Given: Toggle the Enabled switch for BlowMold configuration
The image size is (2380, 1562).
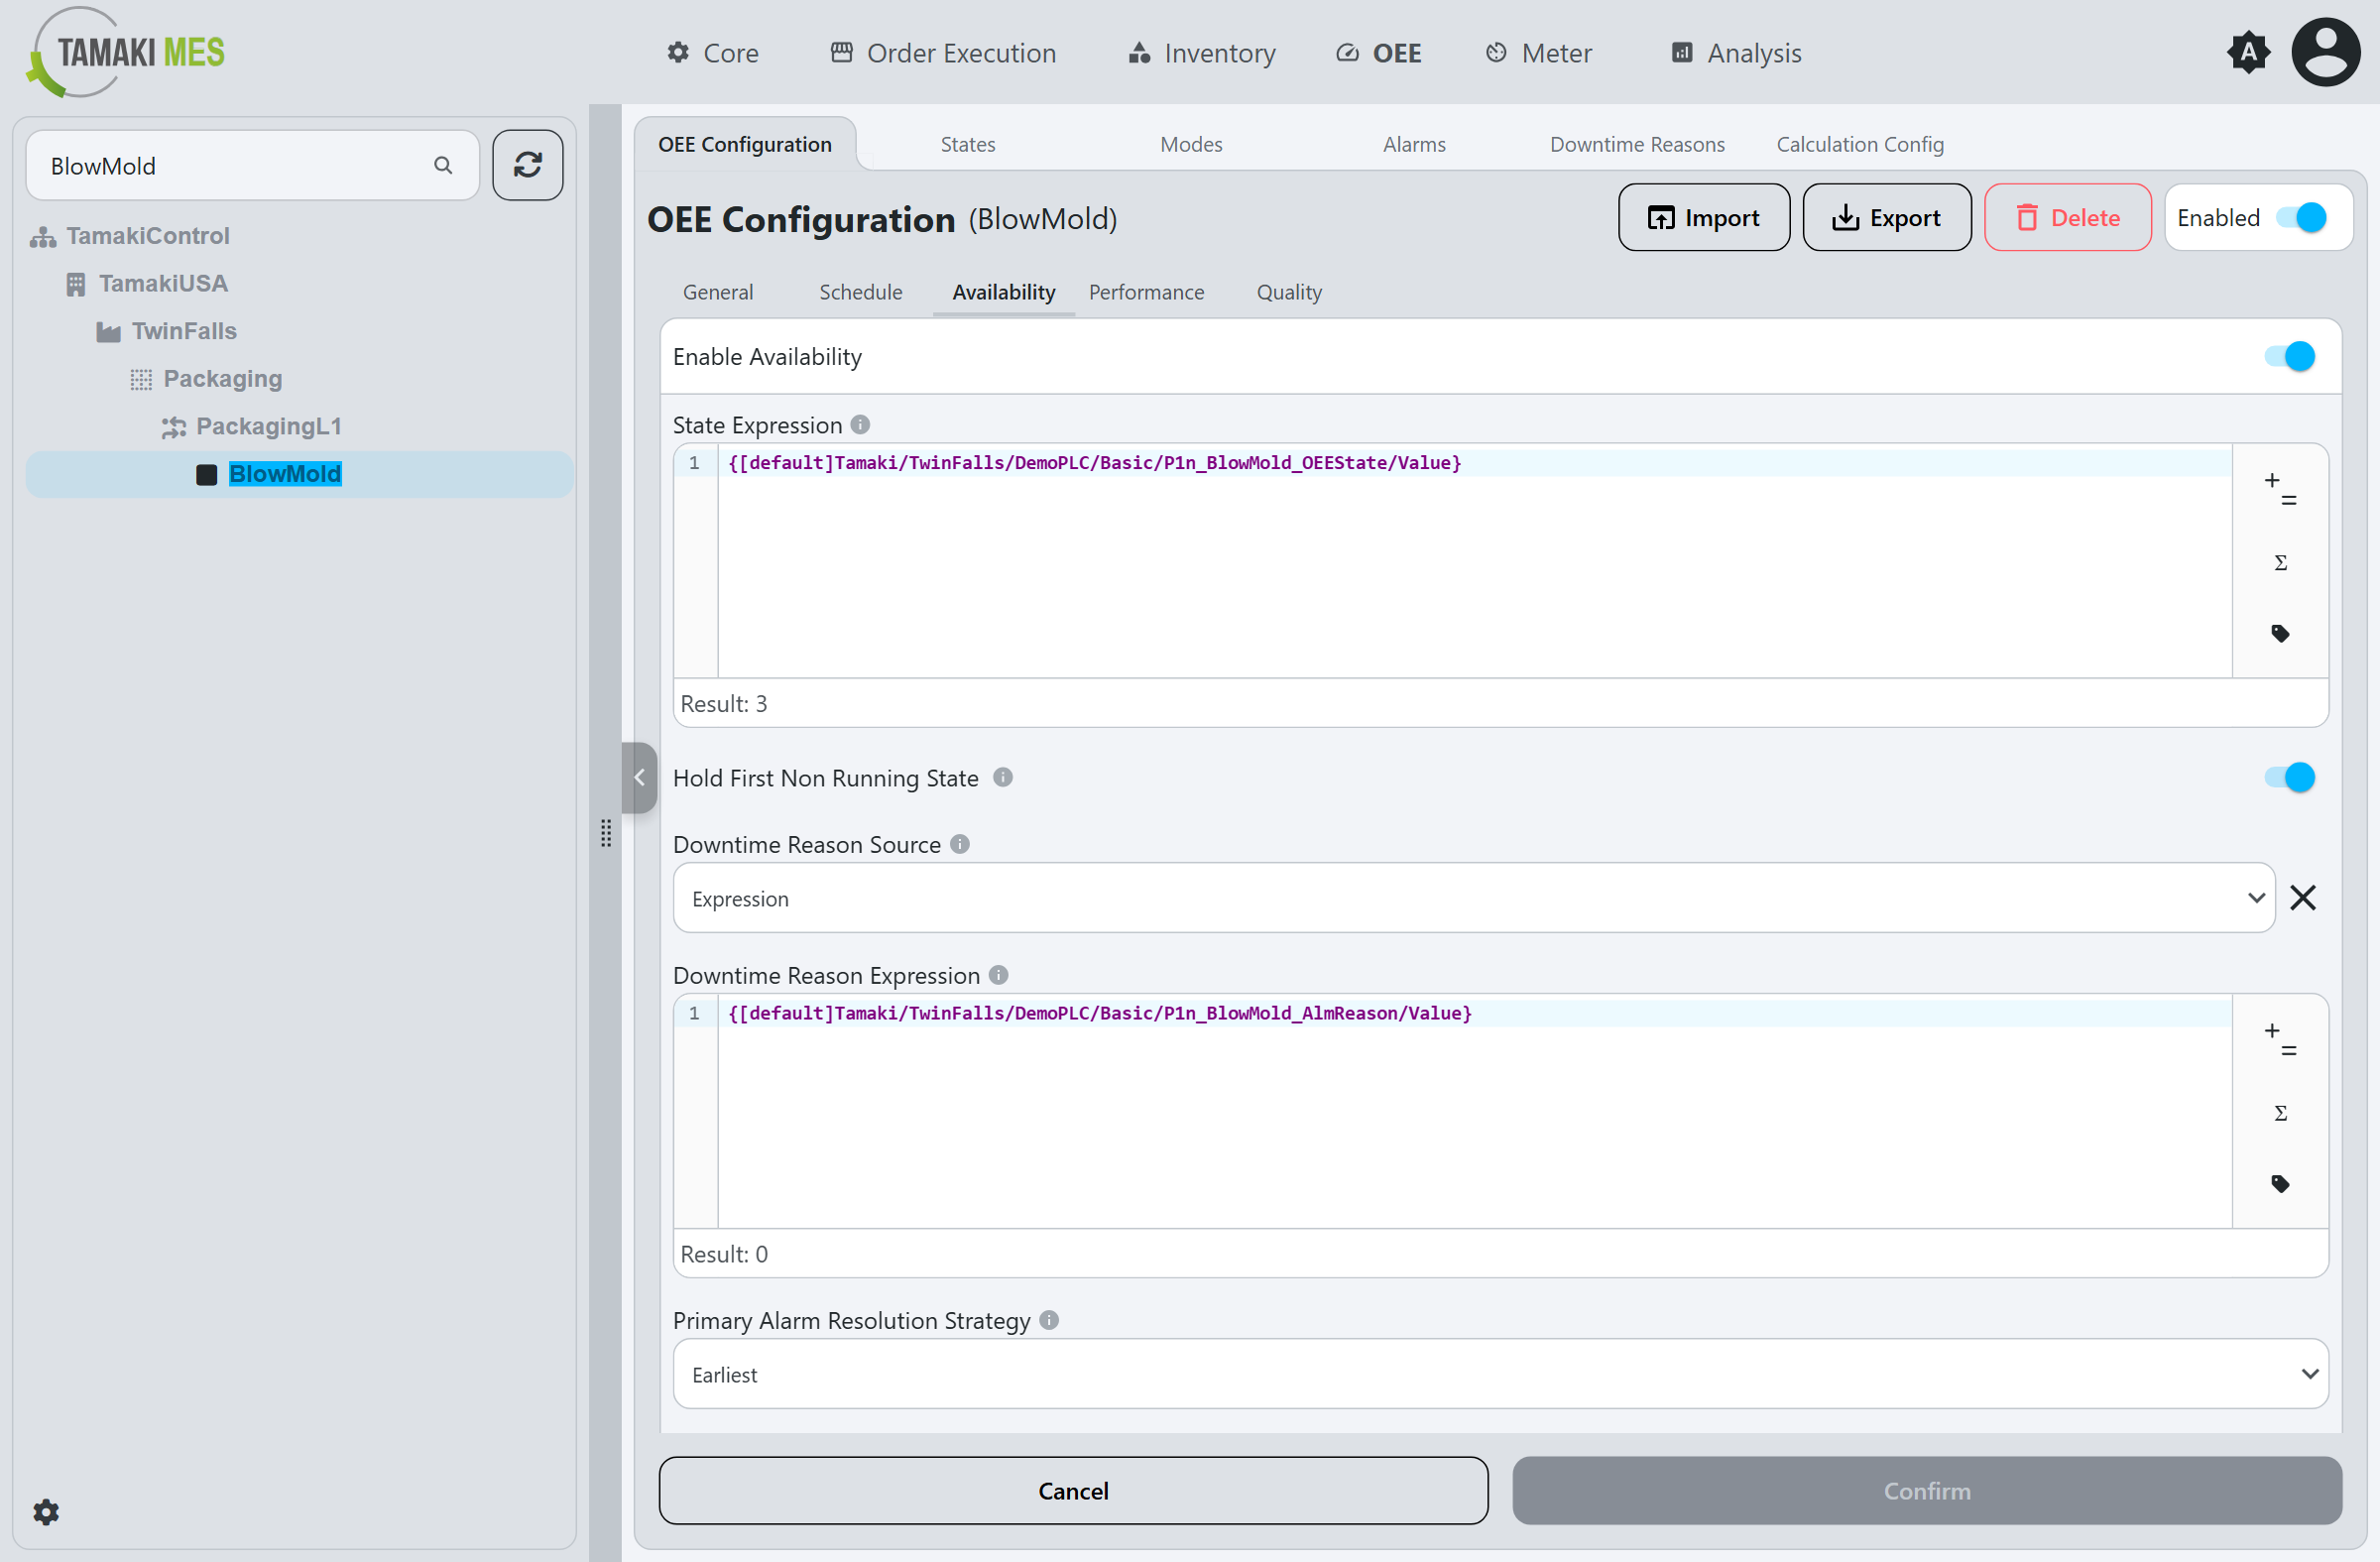Looking at the screenshot, I should [2302, 217].
